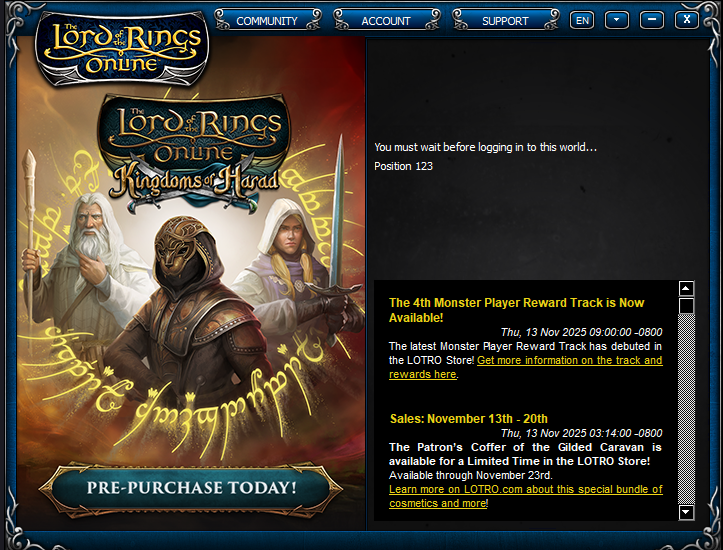This screenshot has width=723, height=550.
Task: Close the launcher with X button
Action: point(687,20)
